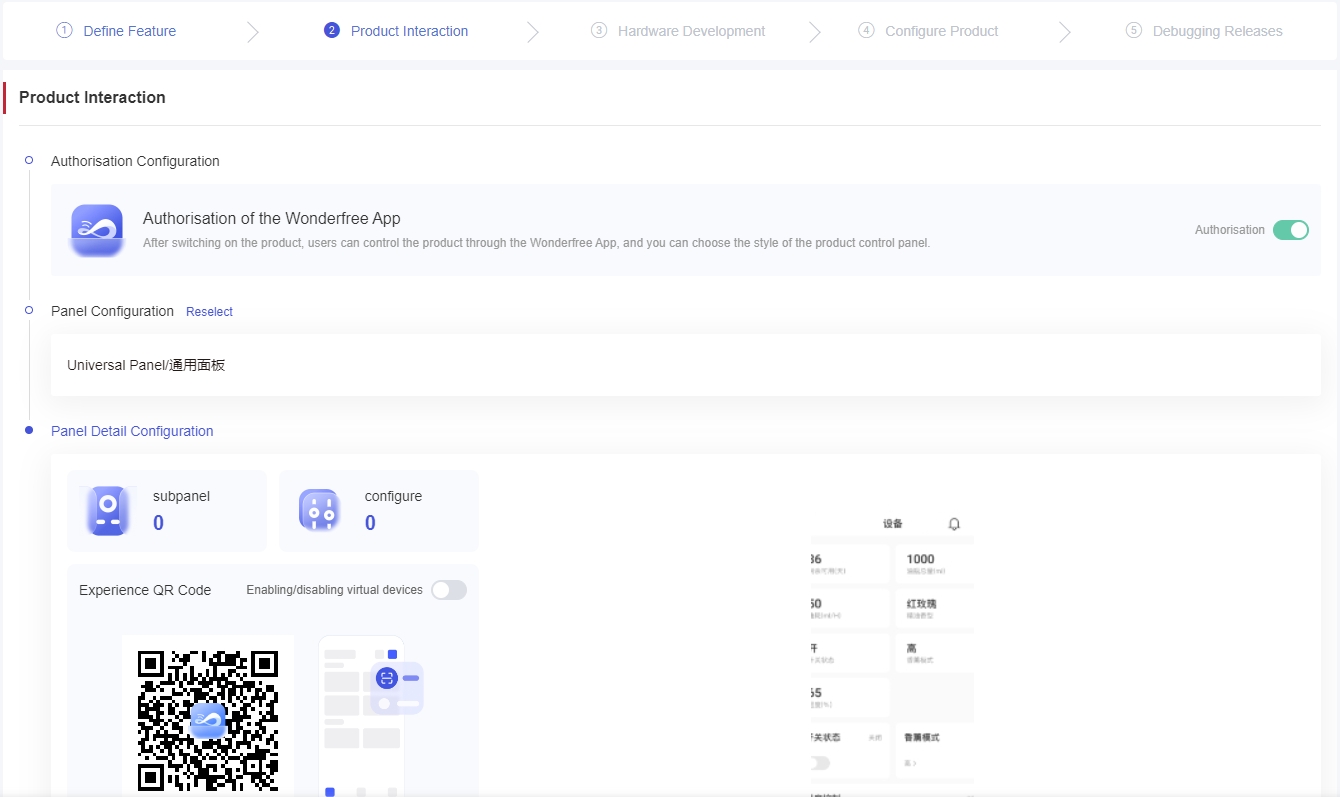Click the configure socket icon

coord(320,510)
